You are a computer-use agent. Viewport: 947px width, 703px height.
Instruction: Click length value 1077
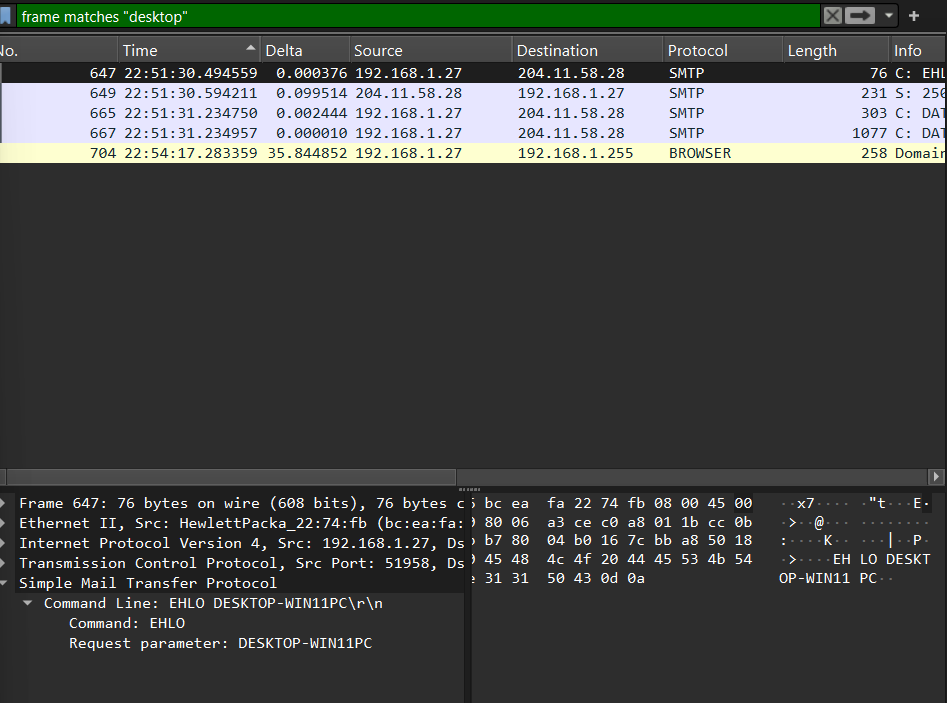869,133
